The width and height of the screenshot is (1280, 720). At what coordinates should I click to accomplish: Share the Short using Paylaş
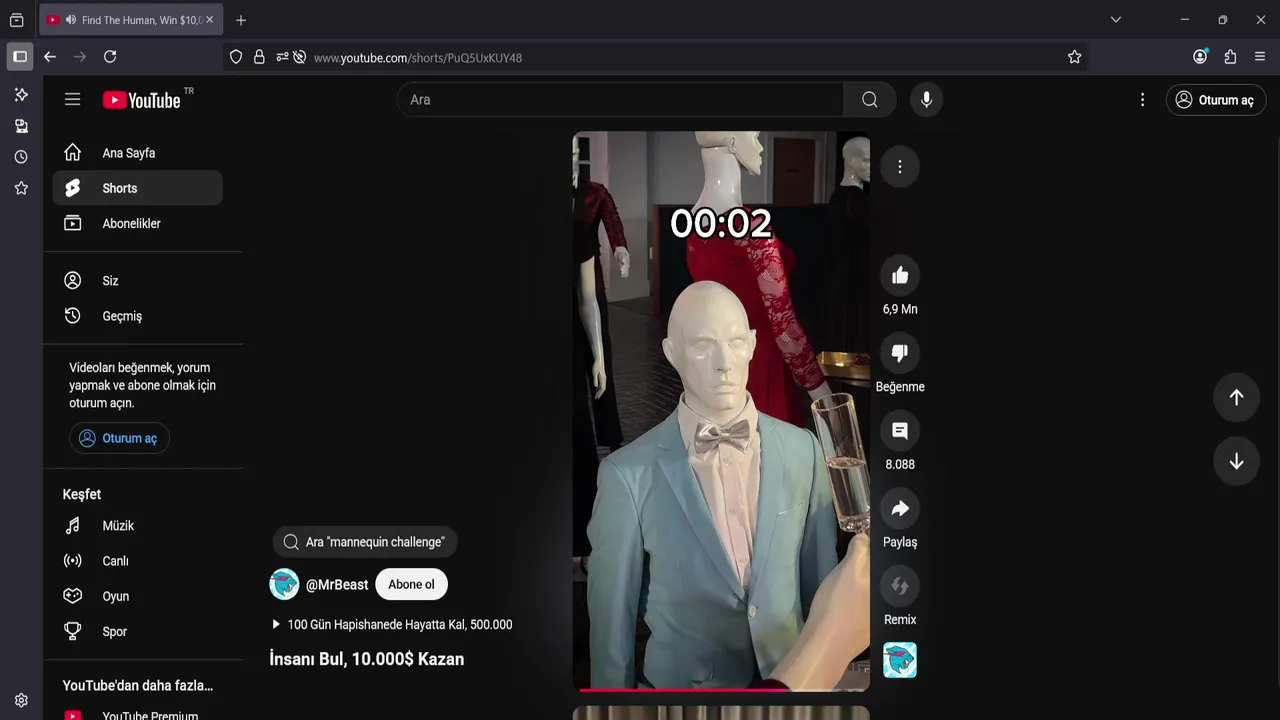coord(900,508)
